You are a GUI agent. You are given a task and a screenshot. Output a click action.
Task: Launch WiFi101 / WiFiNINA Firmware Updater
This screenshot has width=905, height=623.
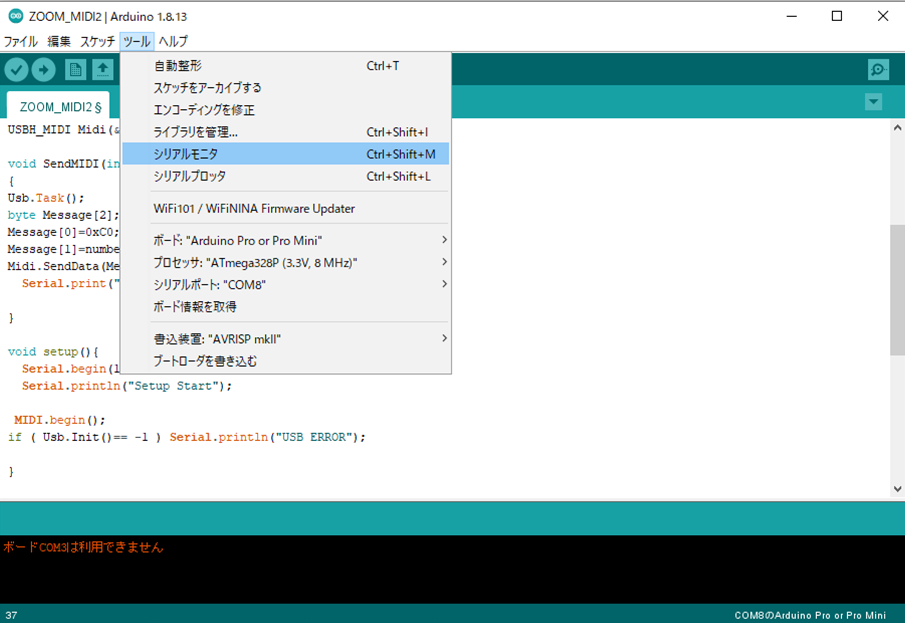pos(286,208)
